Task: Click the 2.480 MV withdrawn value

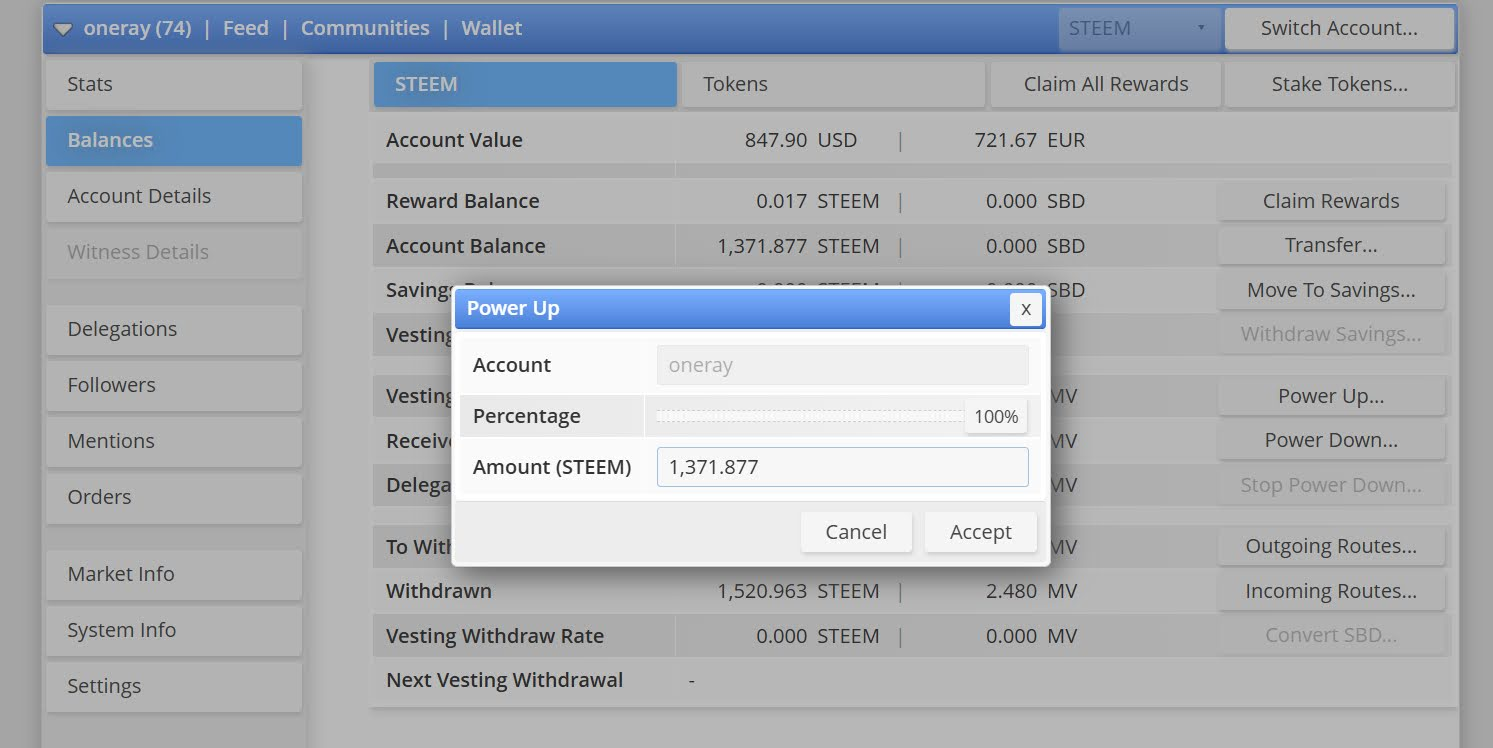Action: point(1032,591)
